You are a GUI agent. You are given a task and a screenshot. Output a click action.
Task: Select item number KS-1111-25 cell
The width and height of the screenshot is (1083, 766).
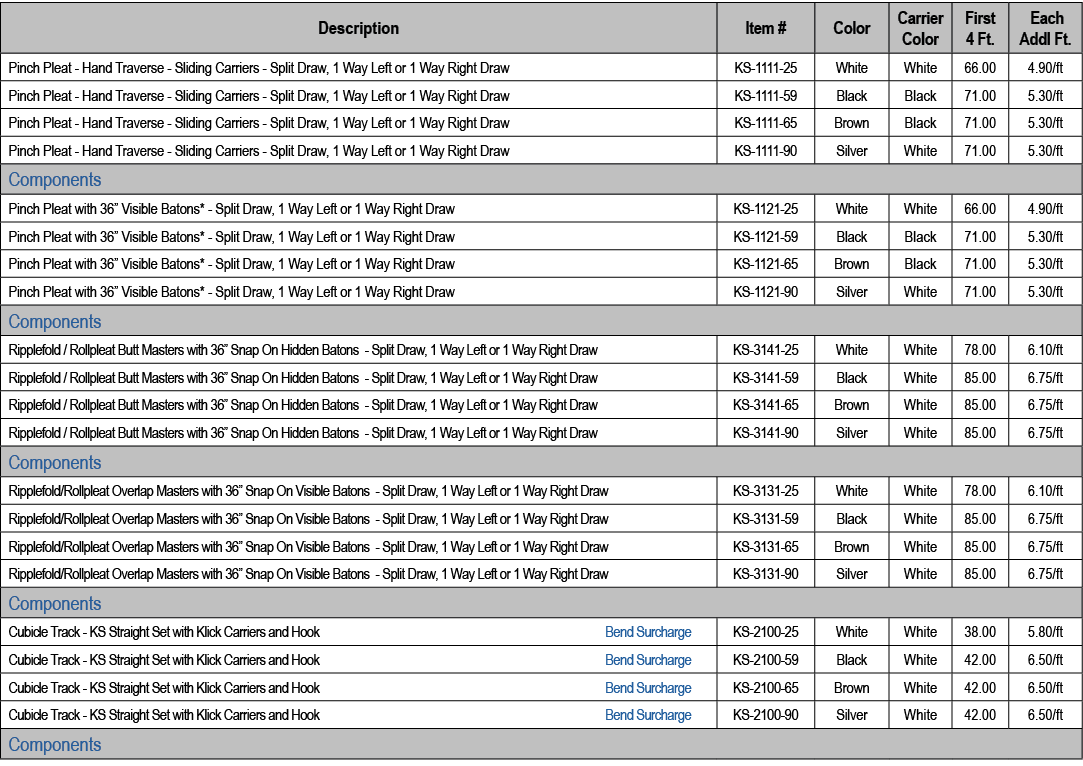[x=766, y=68]
